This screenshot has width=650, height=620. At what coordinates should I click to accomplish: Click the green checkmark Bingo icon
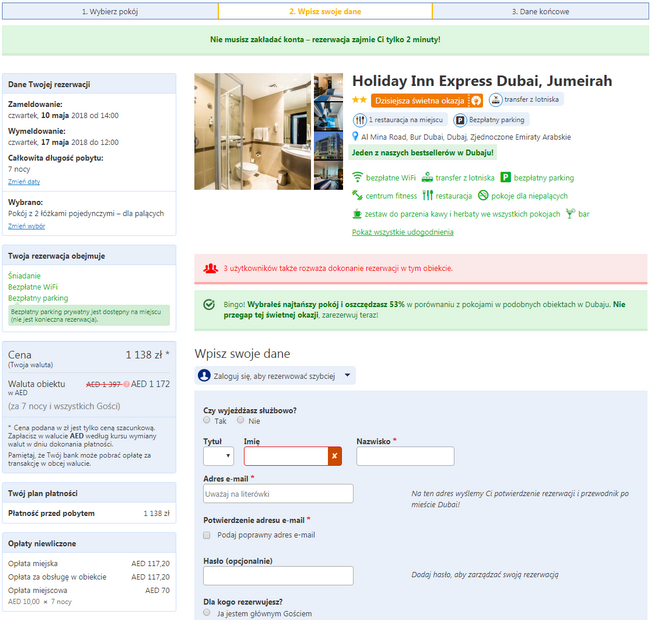209,305
